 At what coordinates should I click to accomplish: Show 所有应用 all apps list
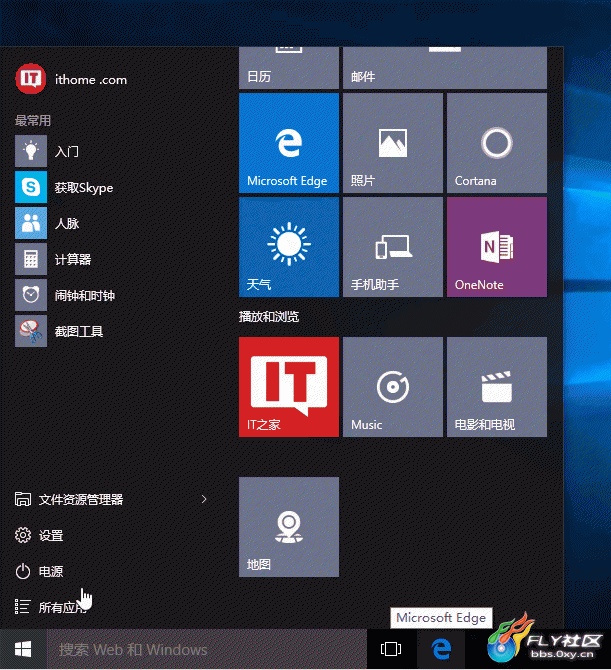click(x=51, y=607)
